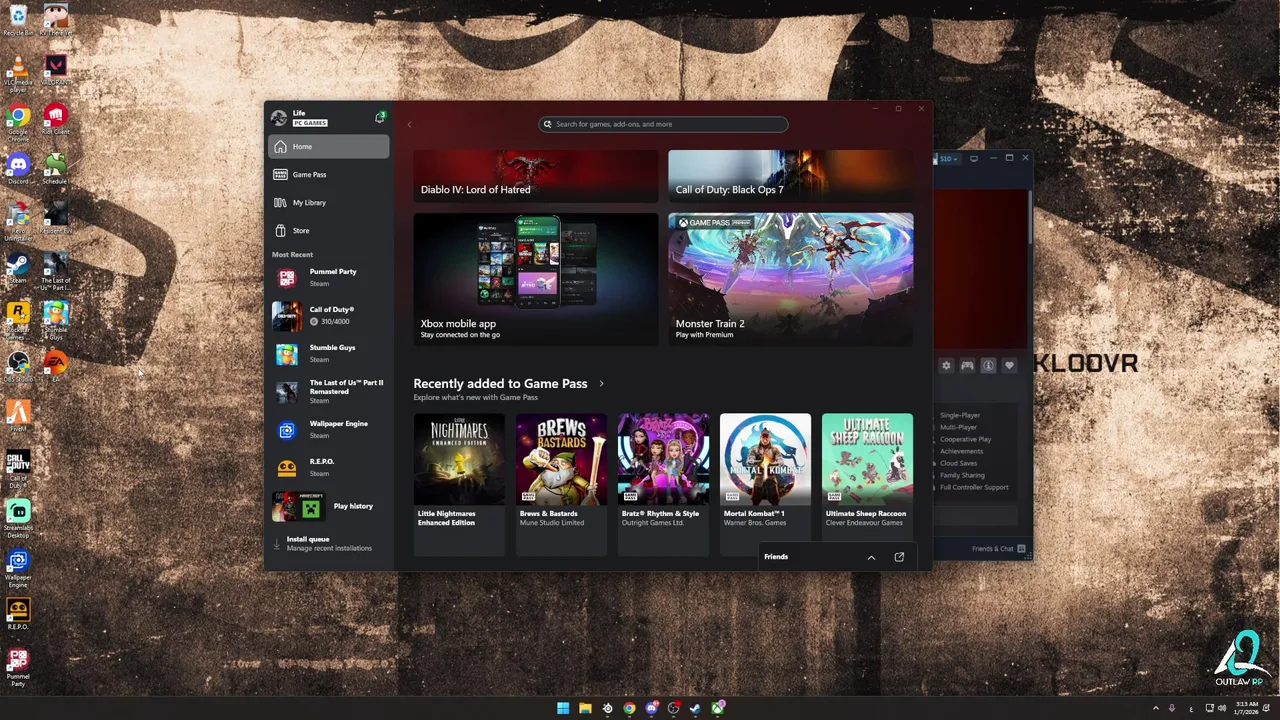The image size is (1280, 720).
Task: Open taskbar volume control
Action: 1221,708
